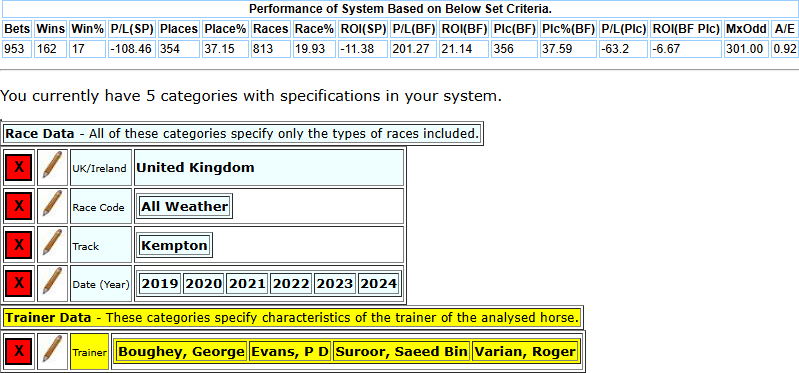Delete the Track category using red X
The width and height of the screenshot is (799, 373).
(x=19, y=245)
